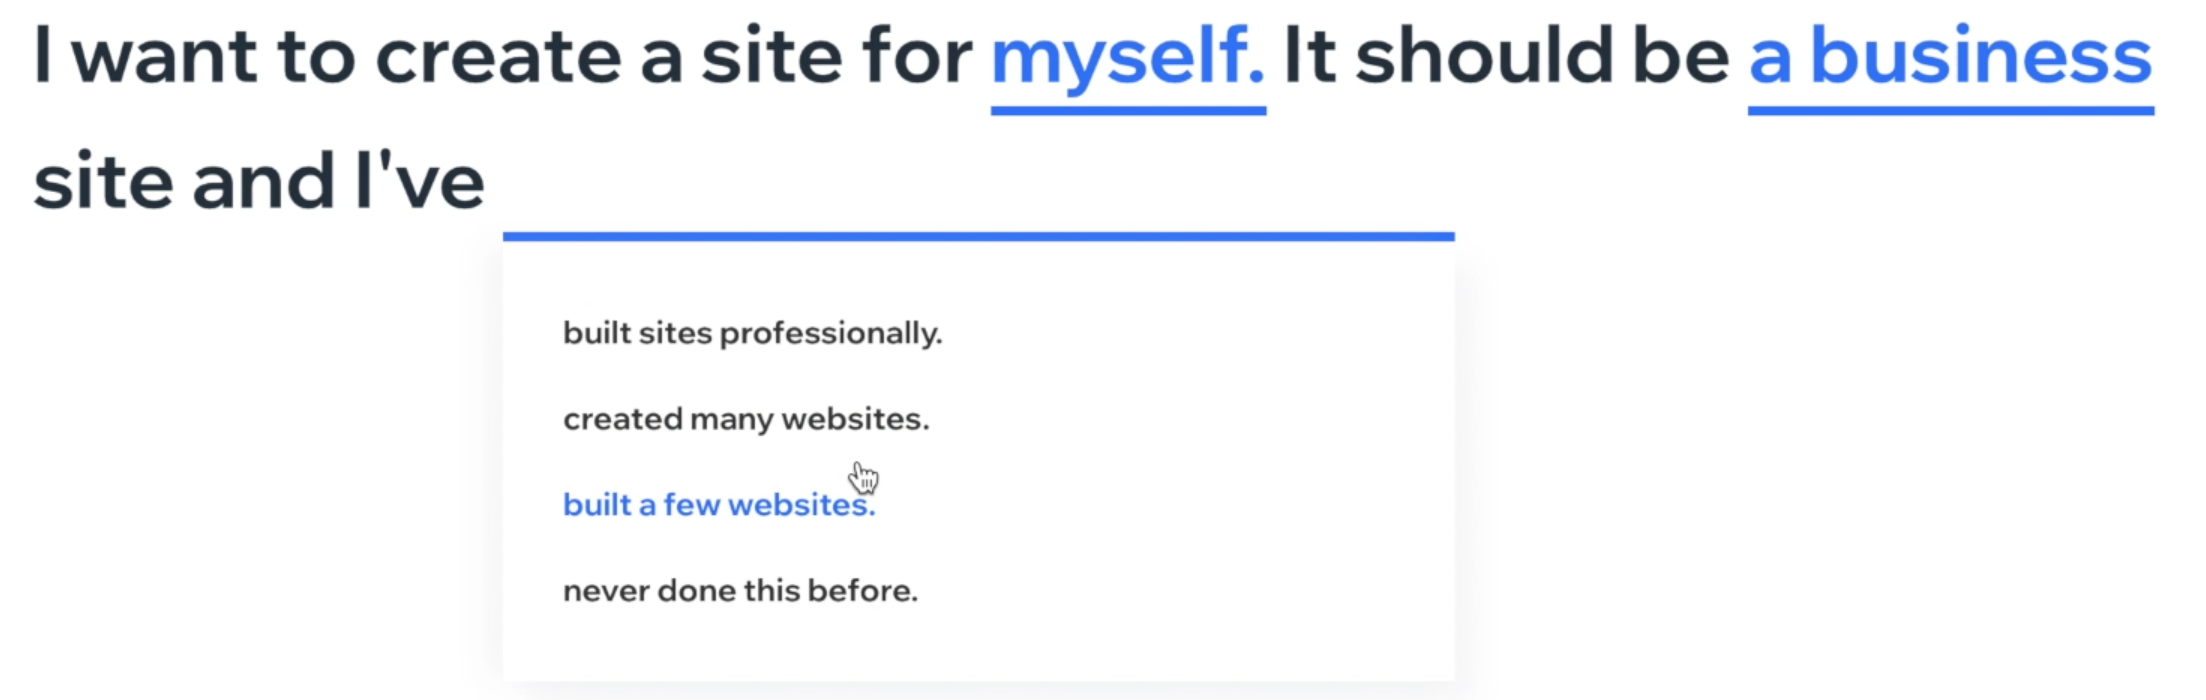The height and width of the screenshot is (700, 2206).
Task: Click the blue underline under 'a business'
Action: coord(1950,111)
